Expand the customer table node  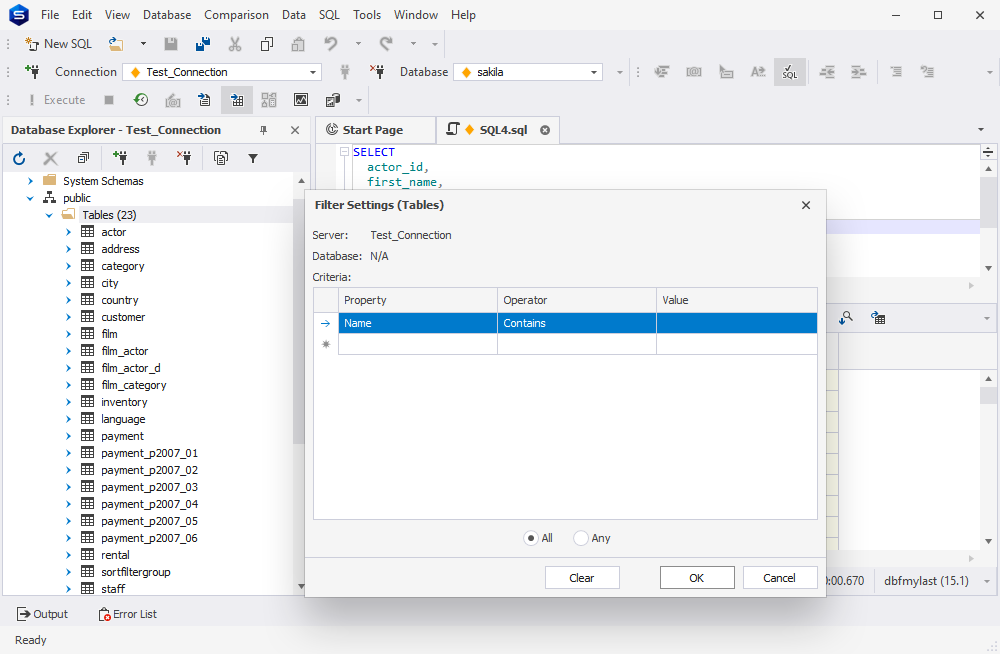[68, 317]
